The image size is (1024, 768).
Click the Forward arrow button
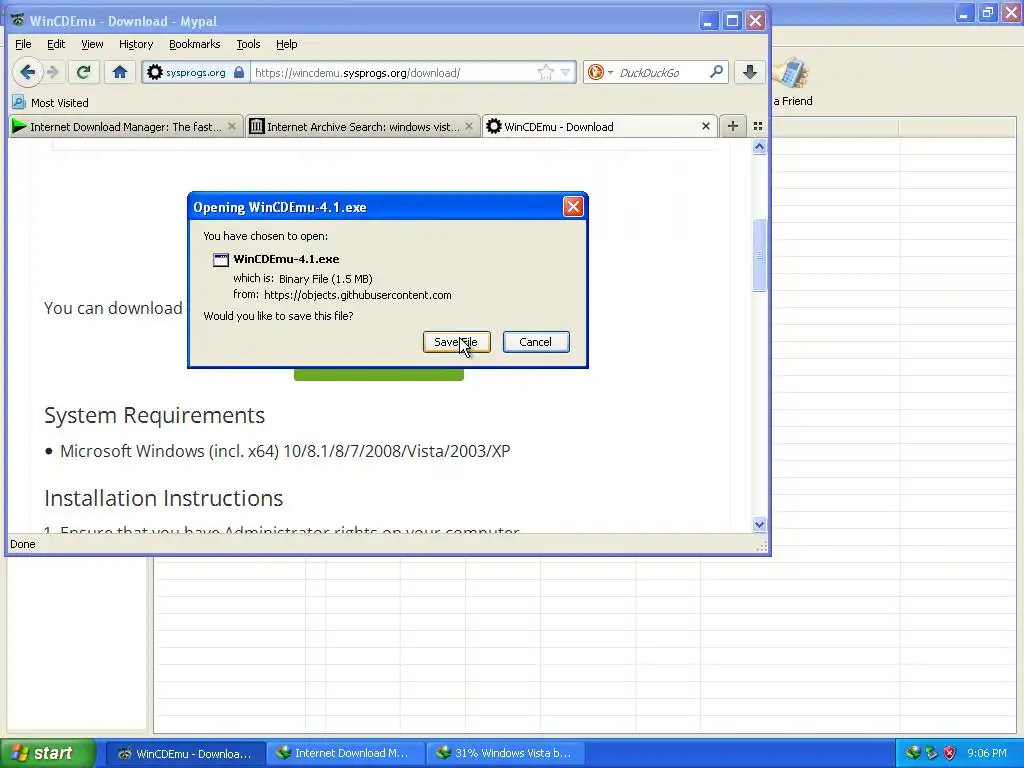pyautogui.click(x=54, y=72)
